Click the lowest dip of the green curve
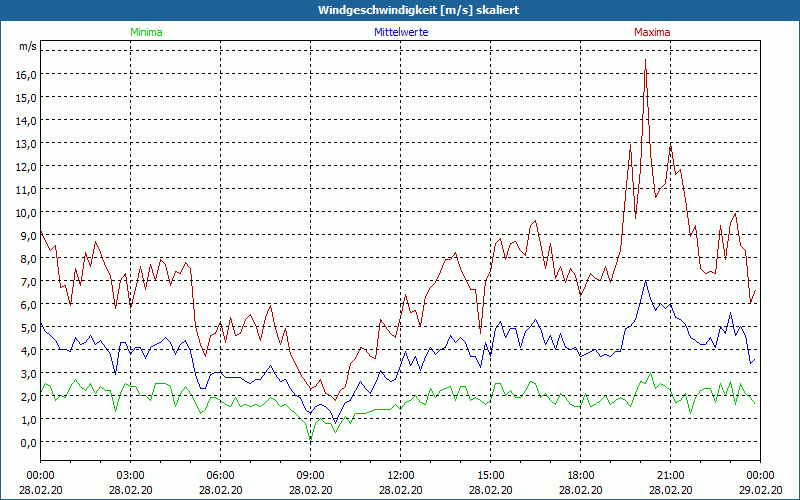 coord(310,439)
